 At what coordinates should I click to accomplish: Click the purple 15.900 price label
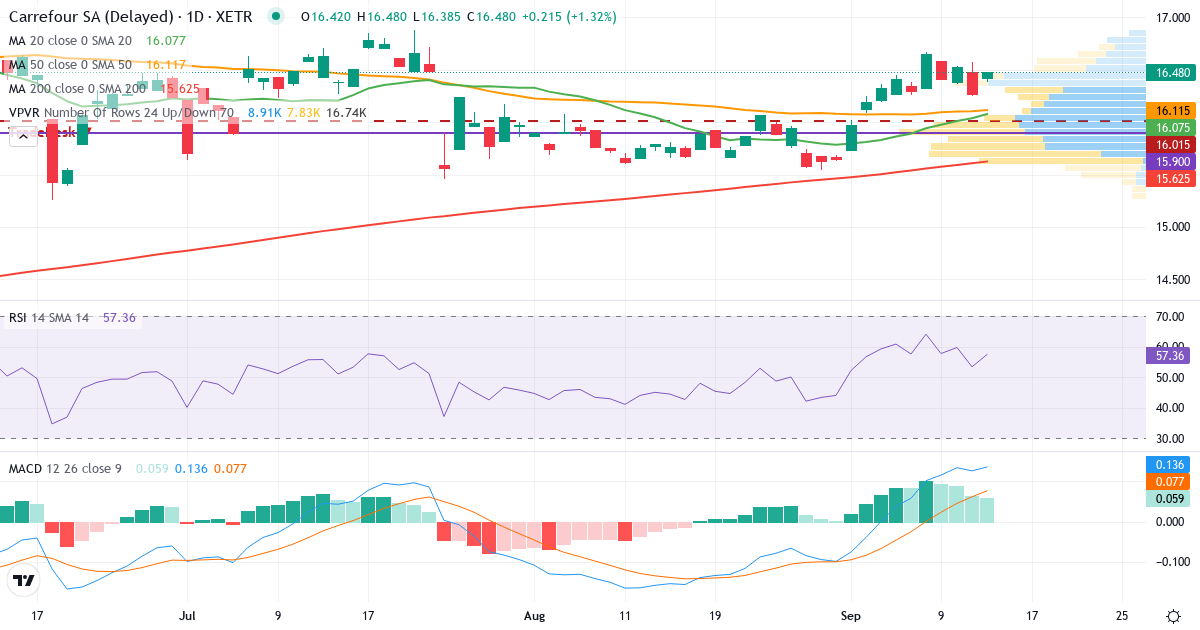tap(1172, 161)
